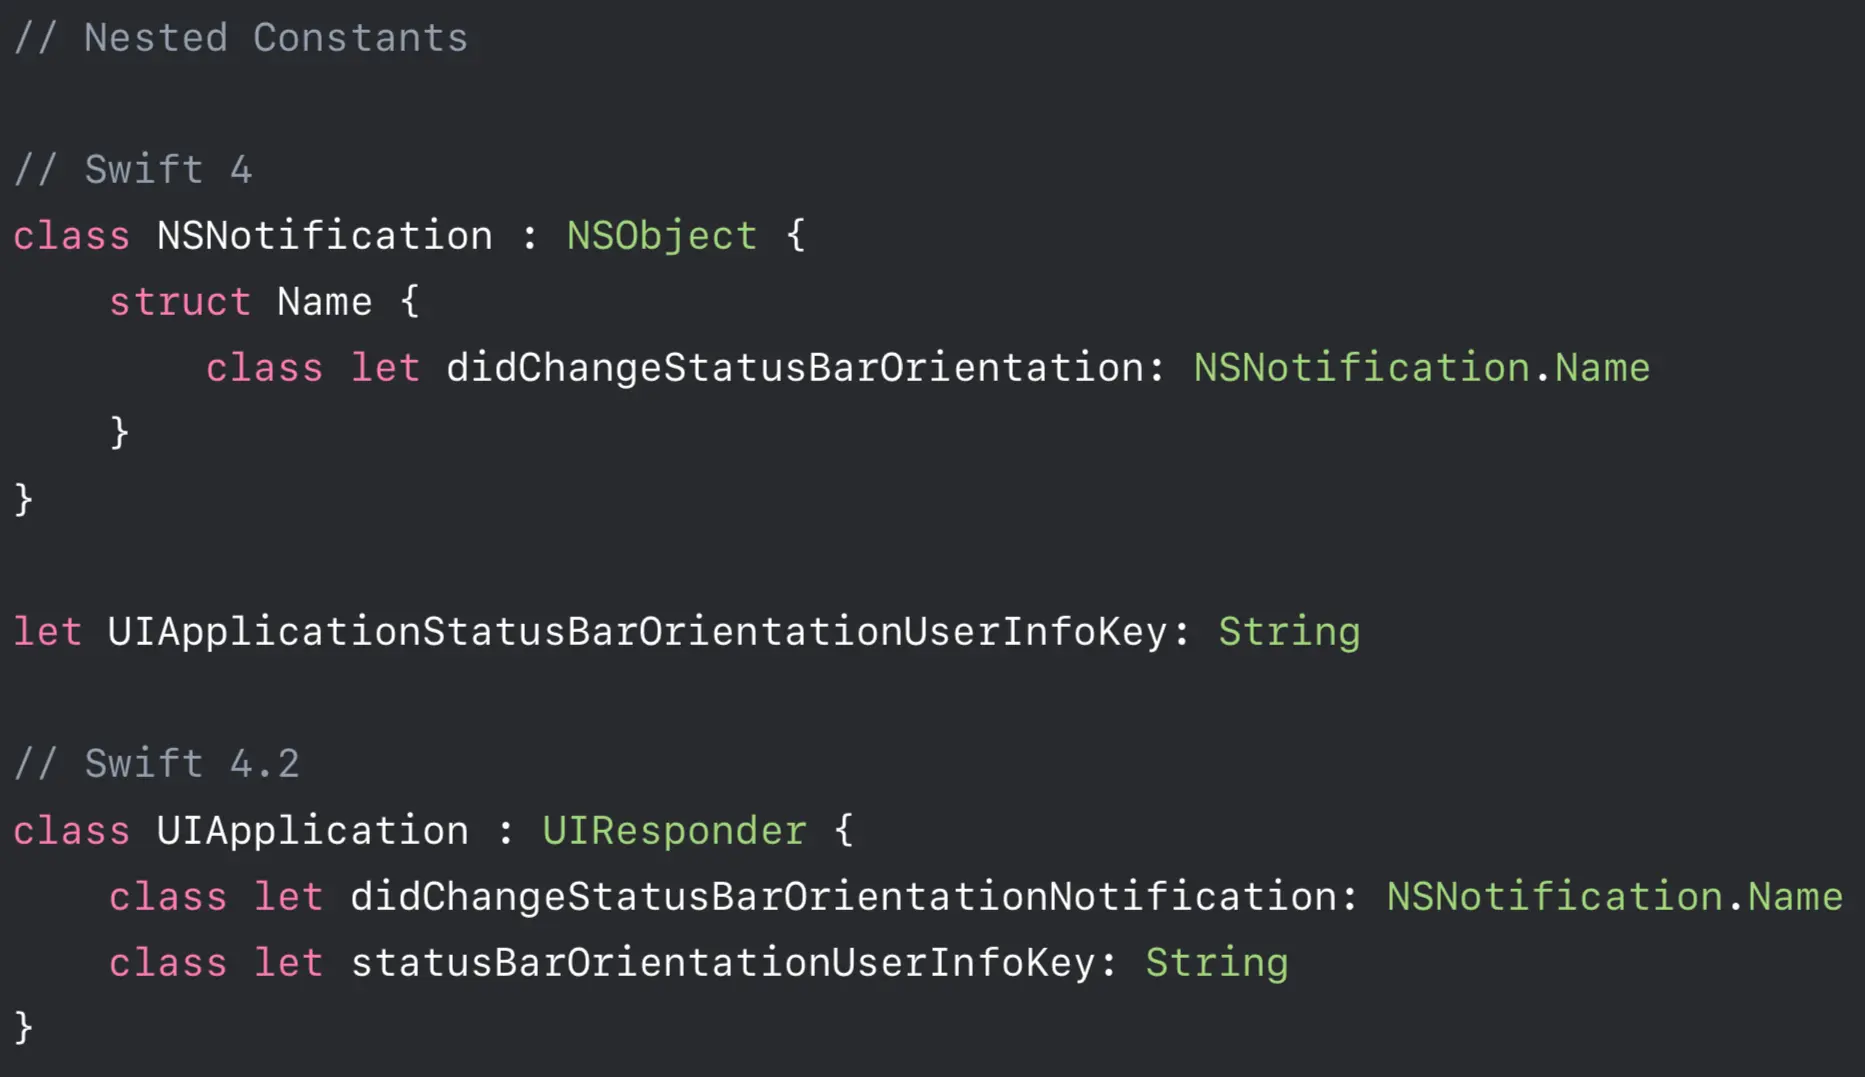
Task: Select the struct identifier 'Name'
Action: point(325,302)
